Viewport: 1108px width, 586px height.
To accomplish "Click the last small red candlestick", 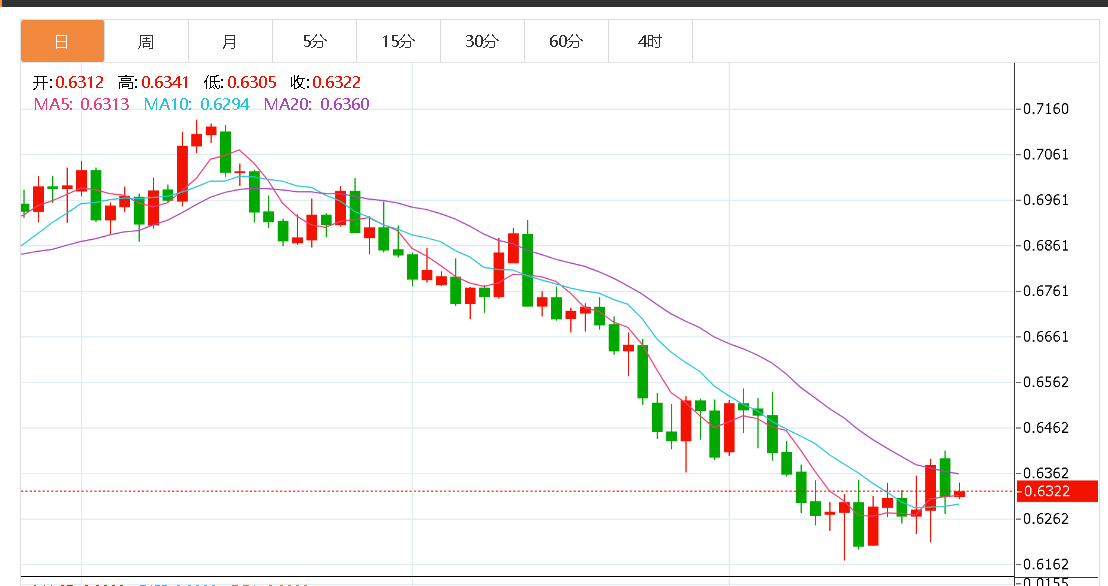I will 959,493.
